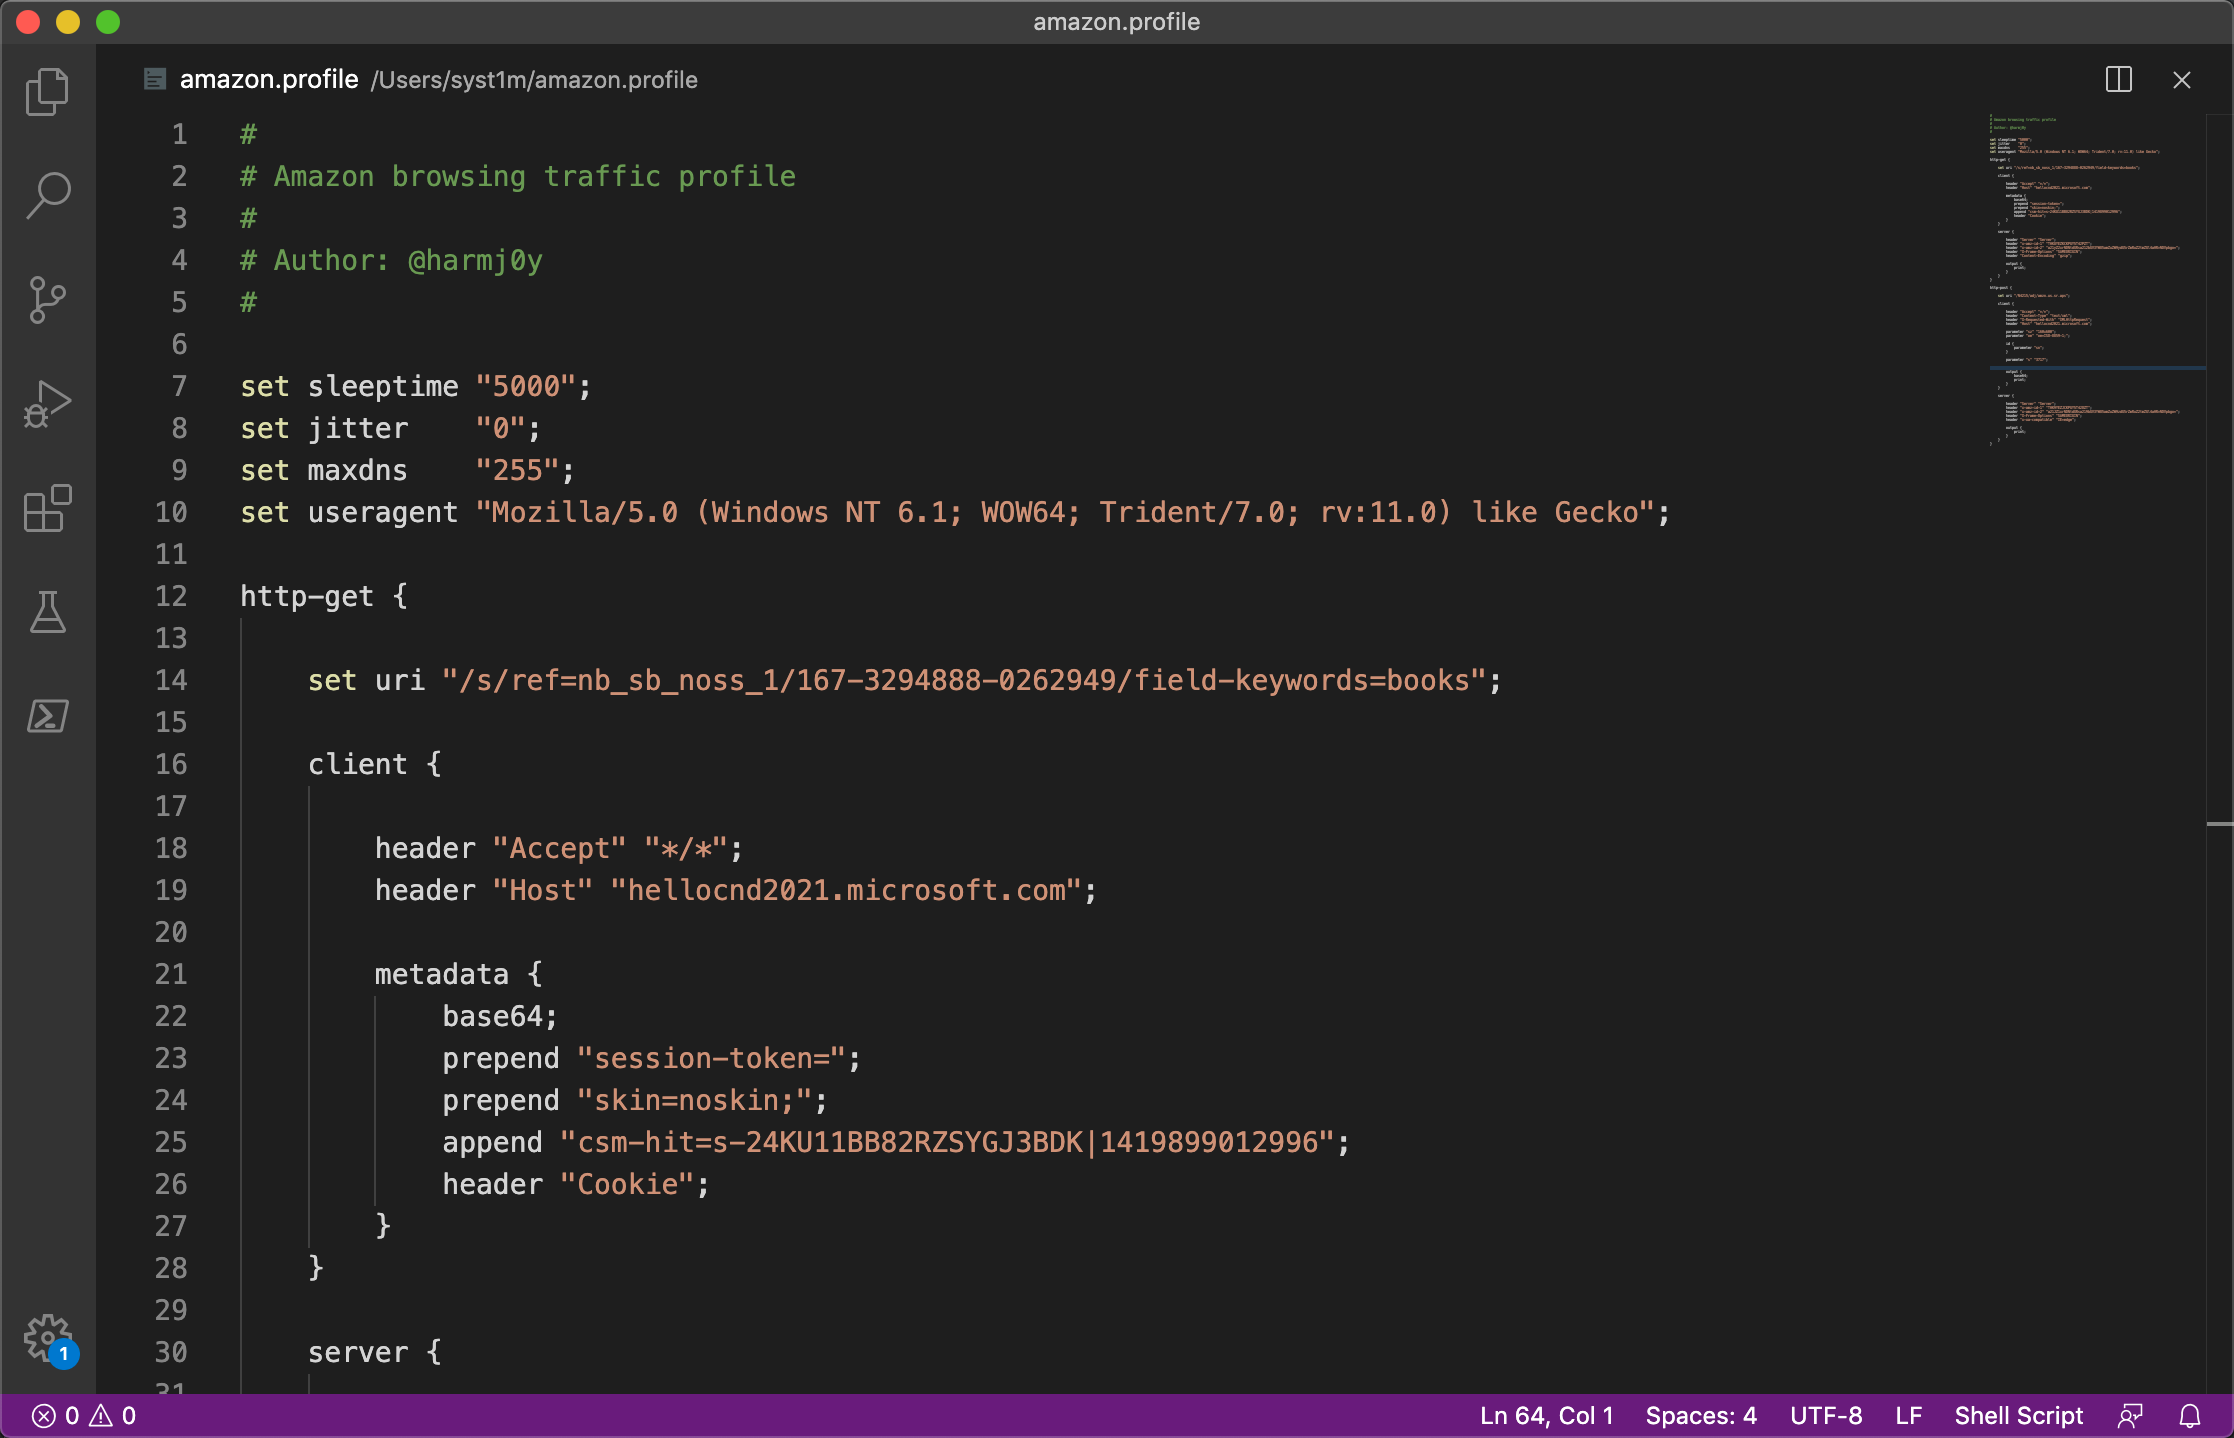The width and height of the screenshot is (2234, 1438).
Task: Click the yellow minimize window button
Action: 68,22
